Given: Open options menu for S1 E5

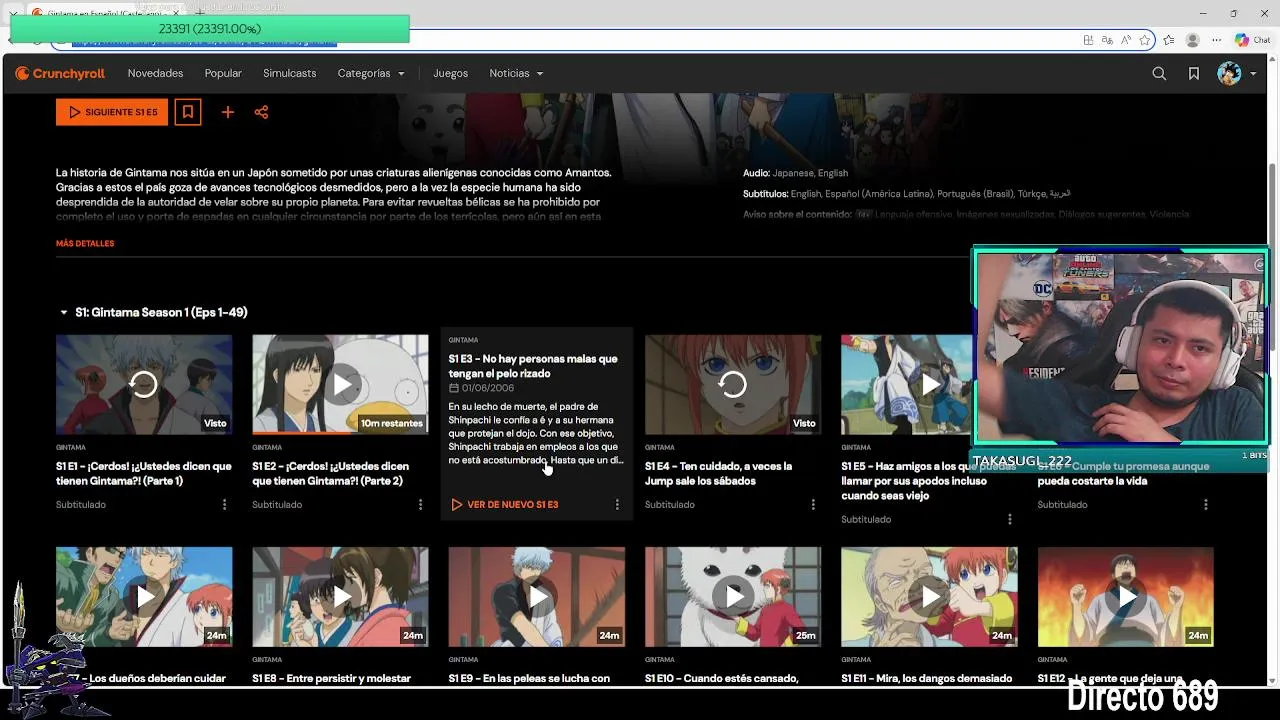Looking at the screenshot, I should (x=1009, y=519).
